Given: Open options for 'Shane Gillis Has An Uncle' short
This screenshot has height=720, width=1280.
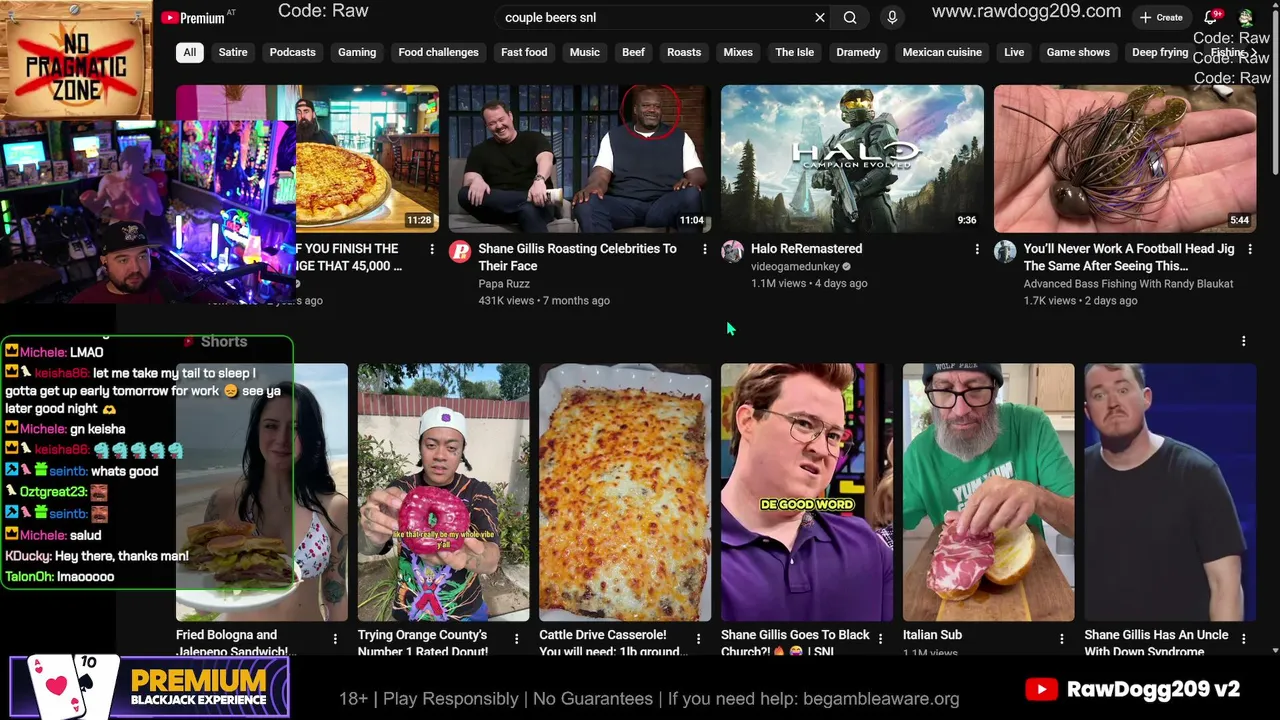Looking at the screenshot, I should pos(1243,638).
